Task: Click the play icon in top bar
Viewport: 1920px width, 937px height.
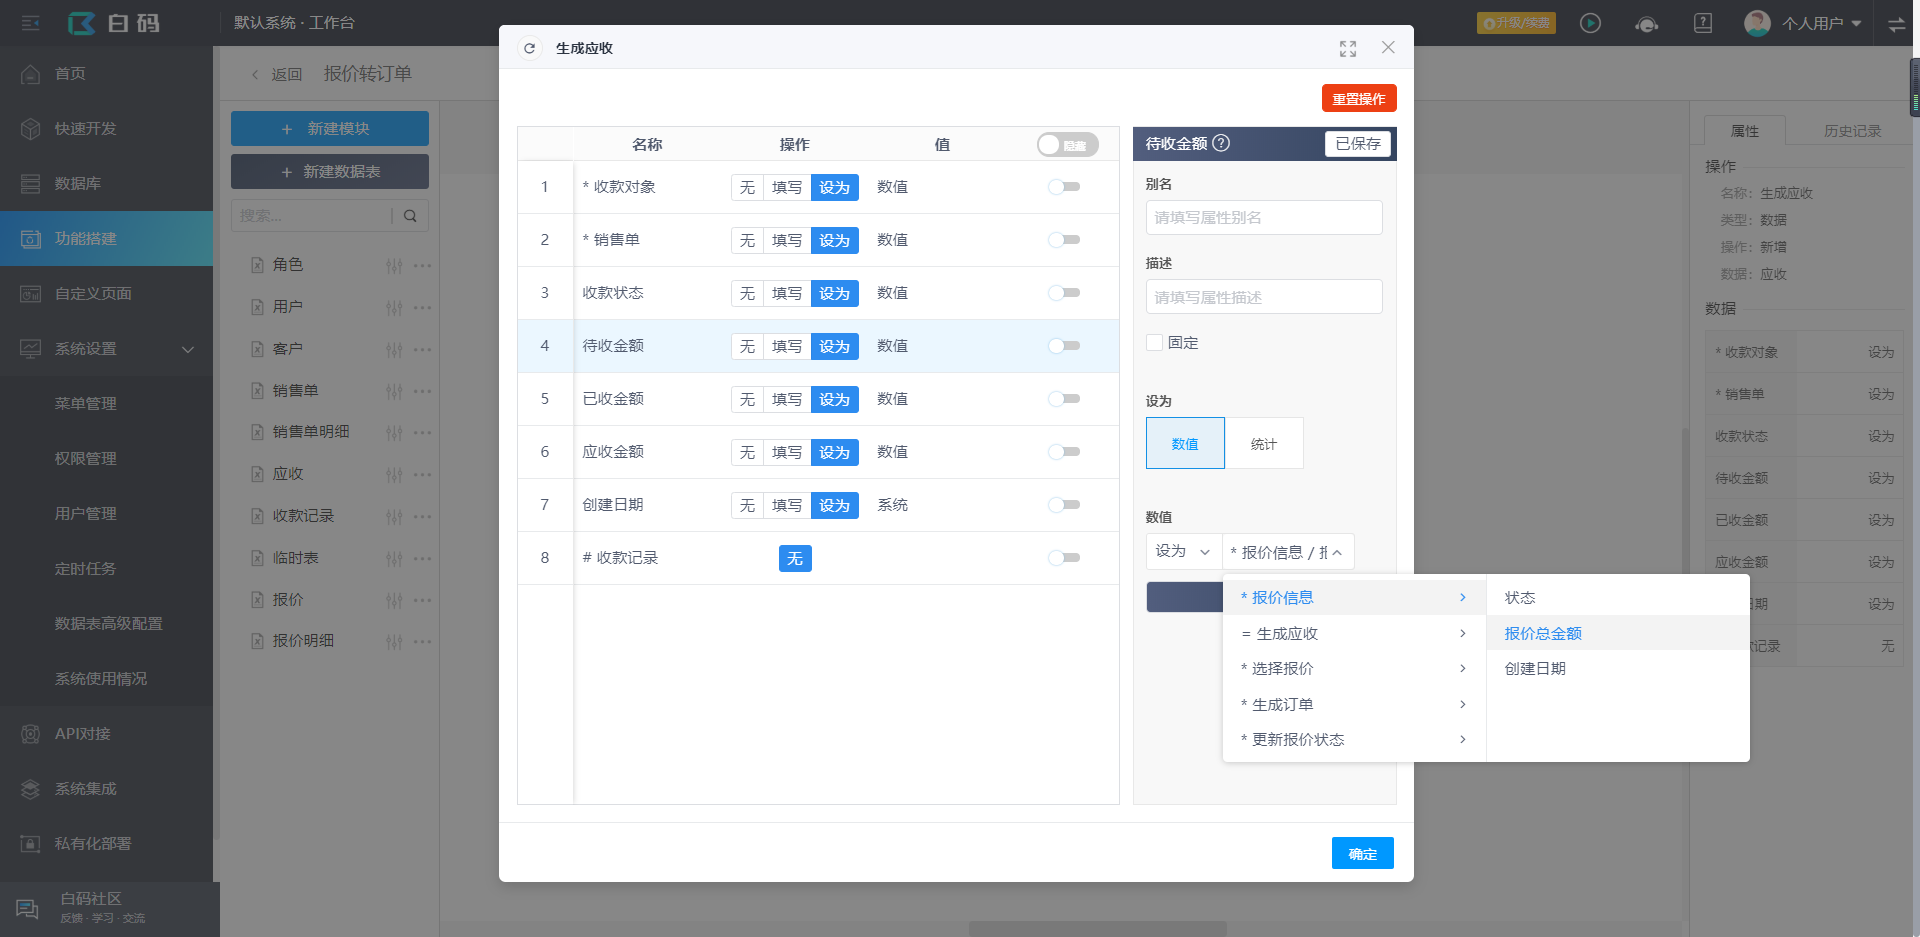Action: 1590,23
